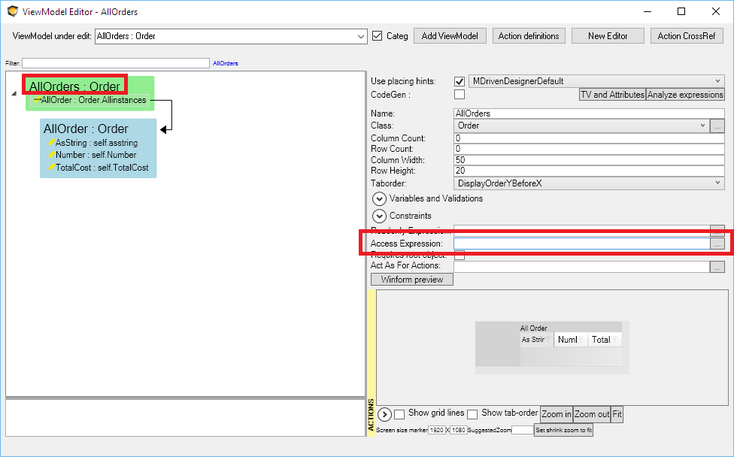Click into the Column Width field
The width and height of the screenshot is (734, 457).
tap(587, 160)
